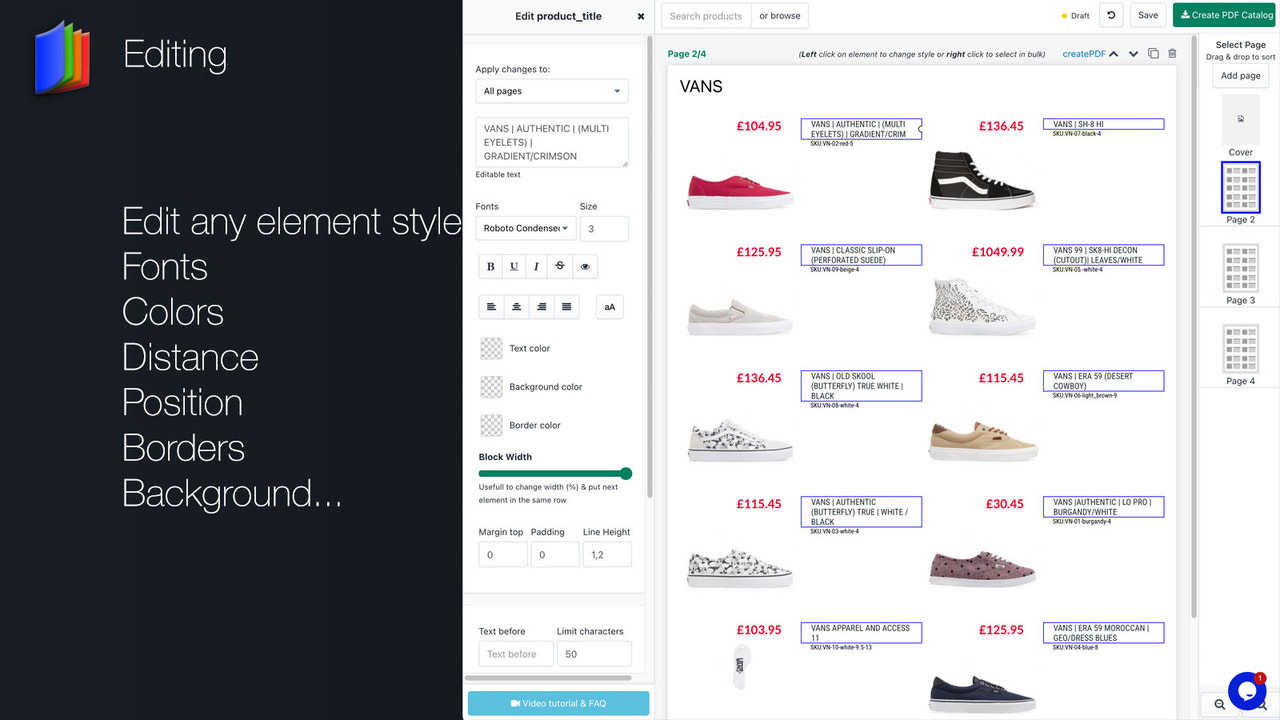Adjust the Block Width slider
The height and width of the screenshot is (720, 1280).
click(626, 473)
